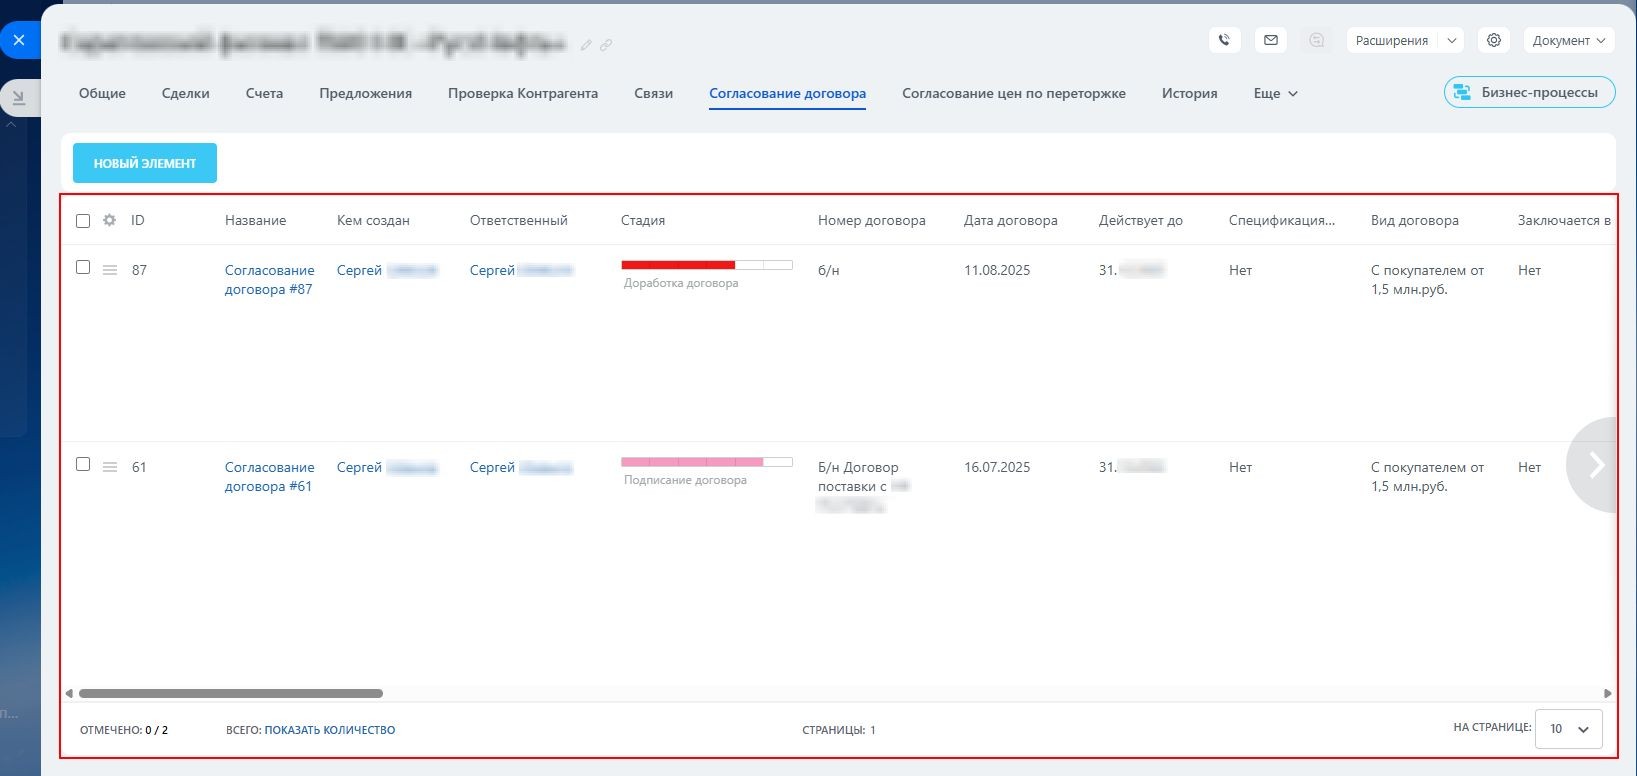The height and width of the screenshot is (776, 1637).
Task: Open the Документ dropdown
Action: pyautogui.click(x=1569, y=40)
